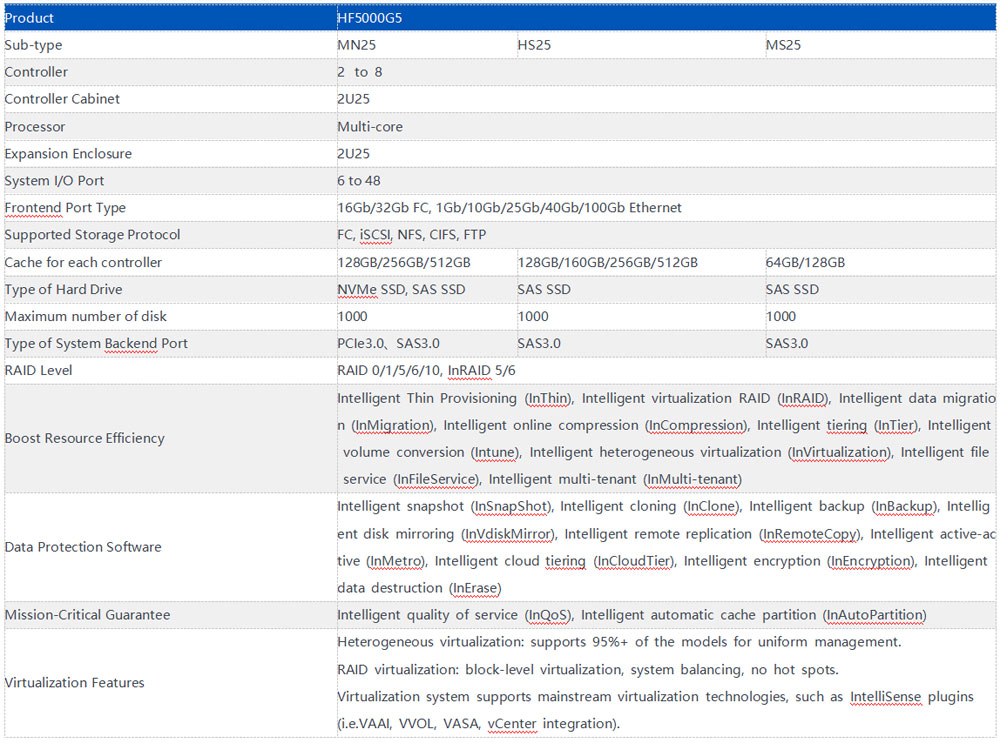Click the '16Gb/32Gb FC, 1Gb/10Gb/25Gb/40Gb/100Gb Ethernet' value
The height and width of the screenshot is (743, 1000).
[510, 208]
